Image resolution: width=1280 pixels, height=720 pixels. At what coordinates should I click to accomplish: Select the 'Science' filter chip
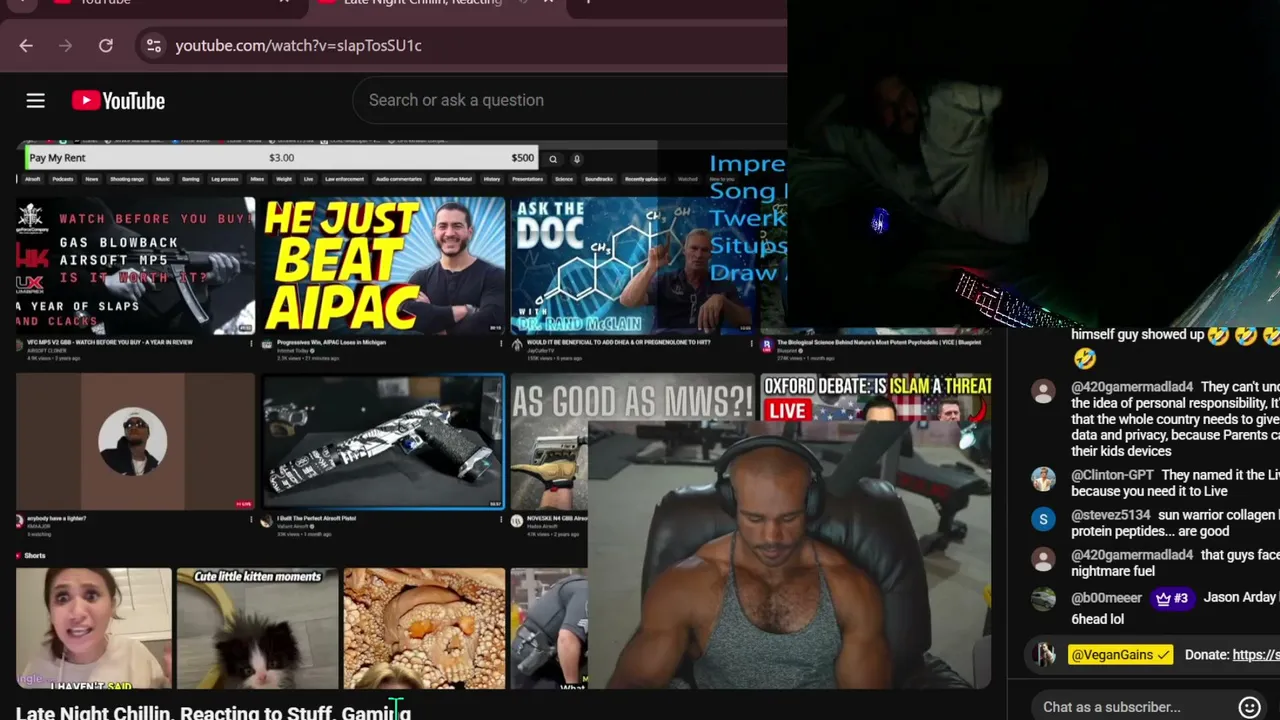(564, 179)
